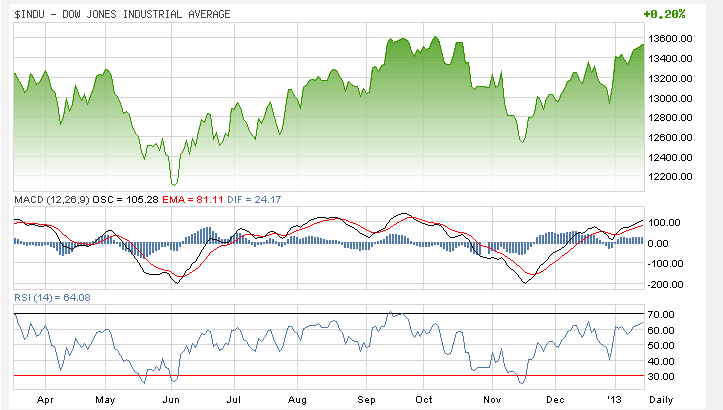Click the +0.20% change value
Image resolution: width=723 pixels, height=410 pixels.
click(x=664, y=14)
